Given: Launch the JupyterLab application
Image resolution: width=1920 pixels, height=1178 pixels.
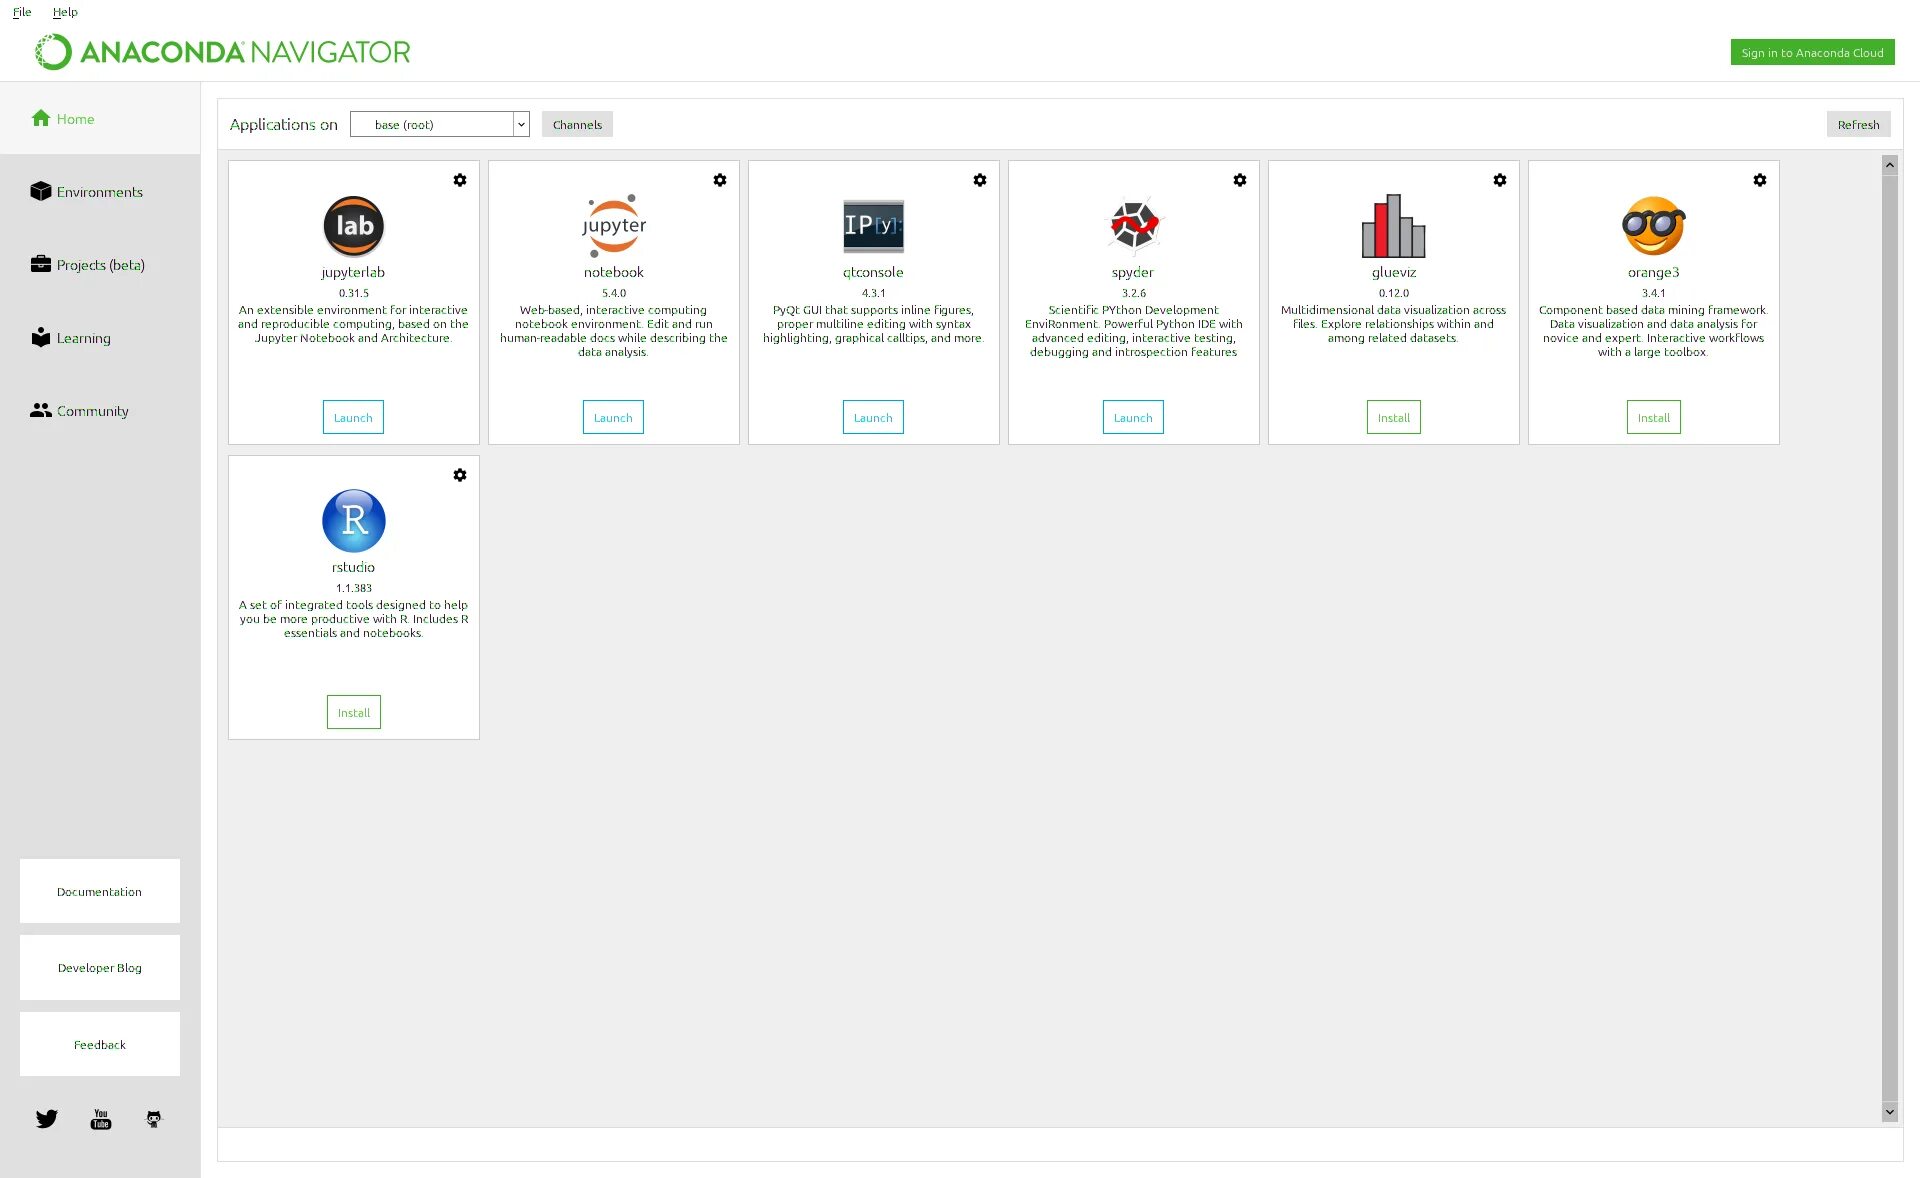Looking at the screenshot, I should [x=352, y=416].
